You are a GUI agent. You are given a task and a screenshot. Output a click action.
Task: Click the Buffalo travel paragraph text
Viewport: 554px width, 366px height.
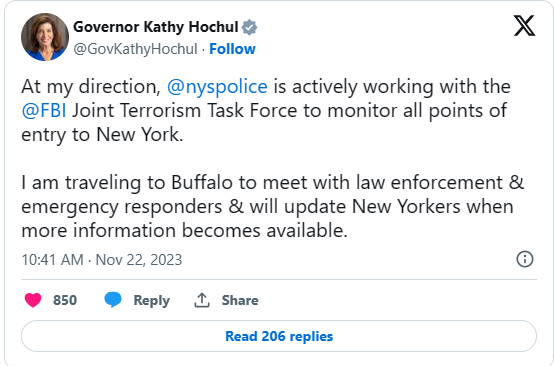tap(272, 207)
